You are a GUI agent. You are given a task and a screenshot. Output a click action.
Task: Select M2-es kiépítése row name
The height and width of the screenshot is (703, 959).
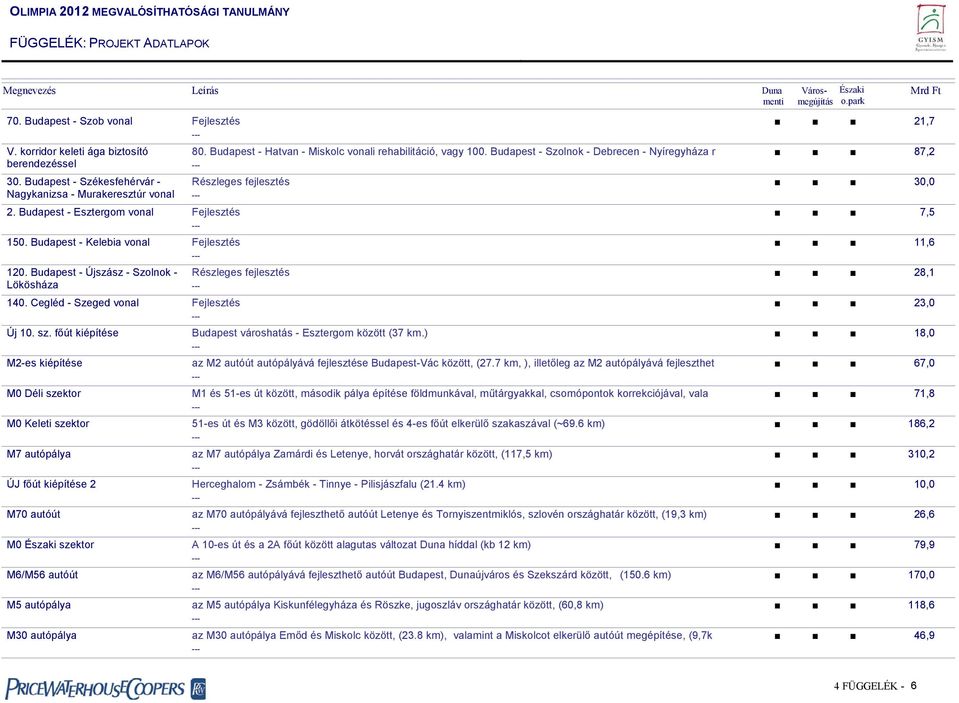(x=44, y=363)
